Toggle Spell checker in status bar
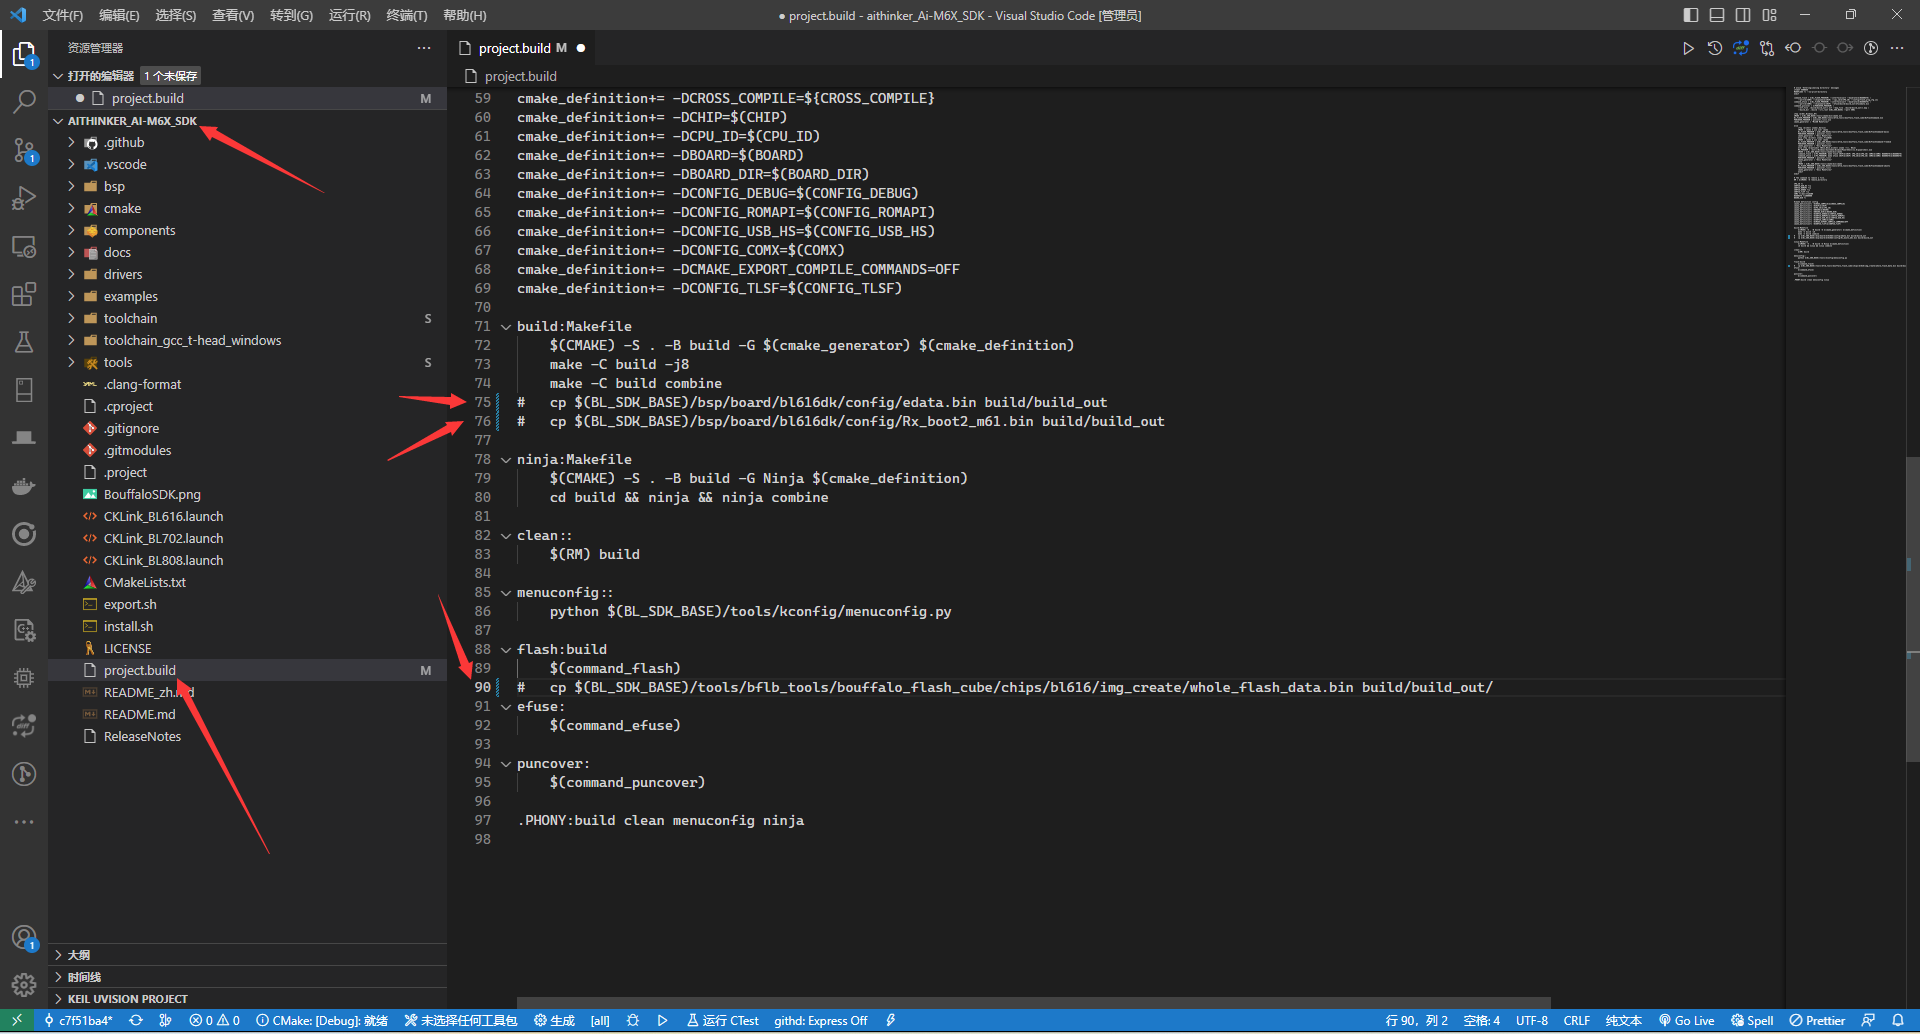The height and width of the screenshot is (1034, 1920). click(x=1752, y=1021)
